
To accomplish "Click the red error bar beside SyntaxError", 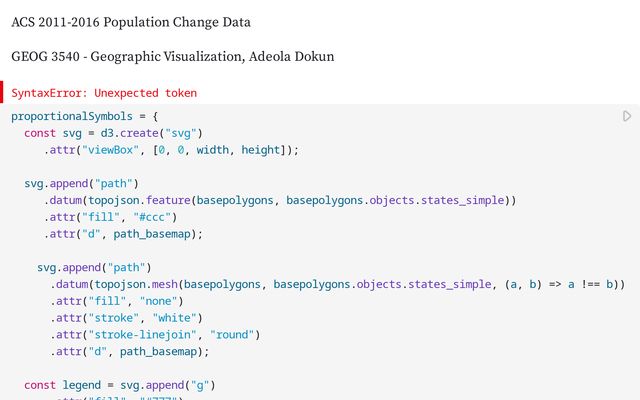I will point(3,93).
